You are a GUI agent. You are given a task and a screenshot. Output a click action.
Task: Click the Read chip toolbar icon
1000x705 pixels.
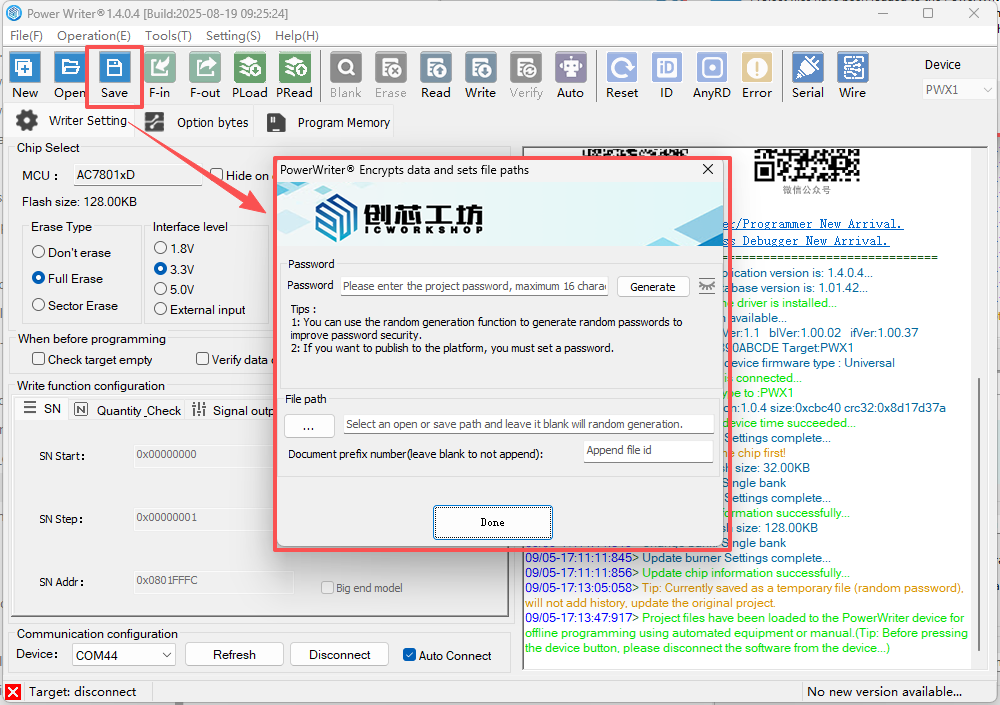pos(436,67)
